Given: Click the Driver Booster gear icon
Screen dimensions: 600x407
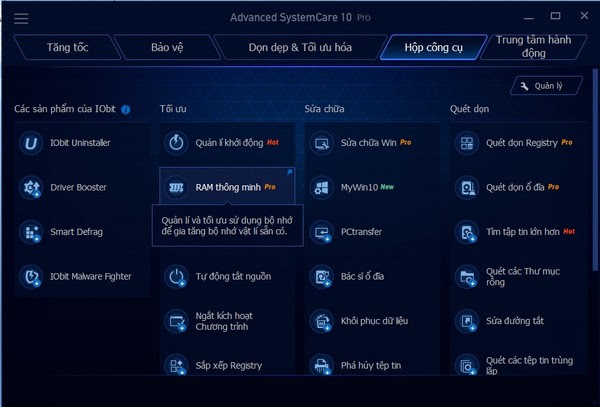Looking at the screenshot, I should [x=31, y=187].
